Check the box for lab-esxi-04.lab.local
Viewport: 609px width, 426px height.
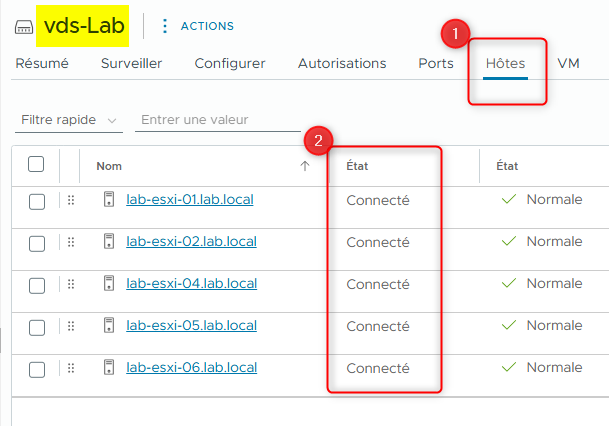37,286
